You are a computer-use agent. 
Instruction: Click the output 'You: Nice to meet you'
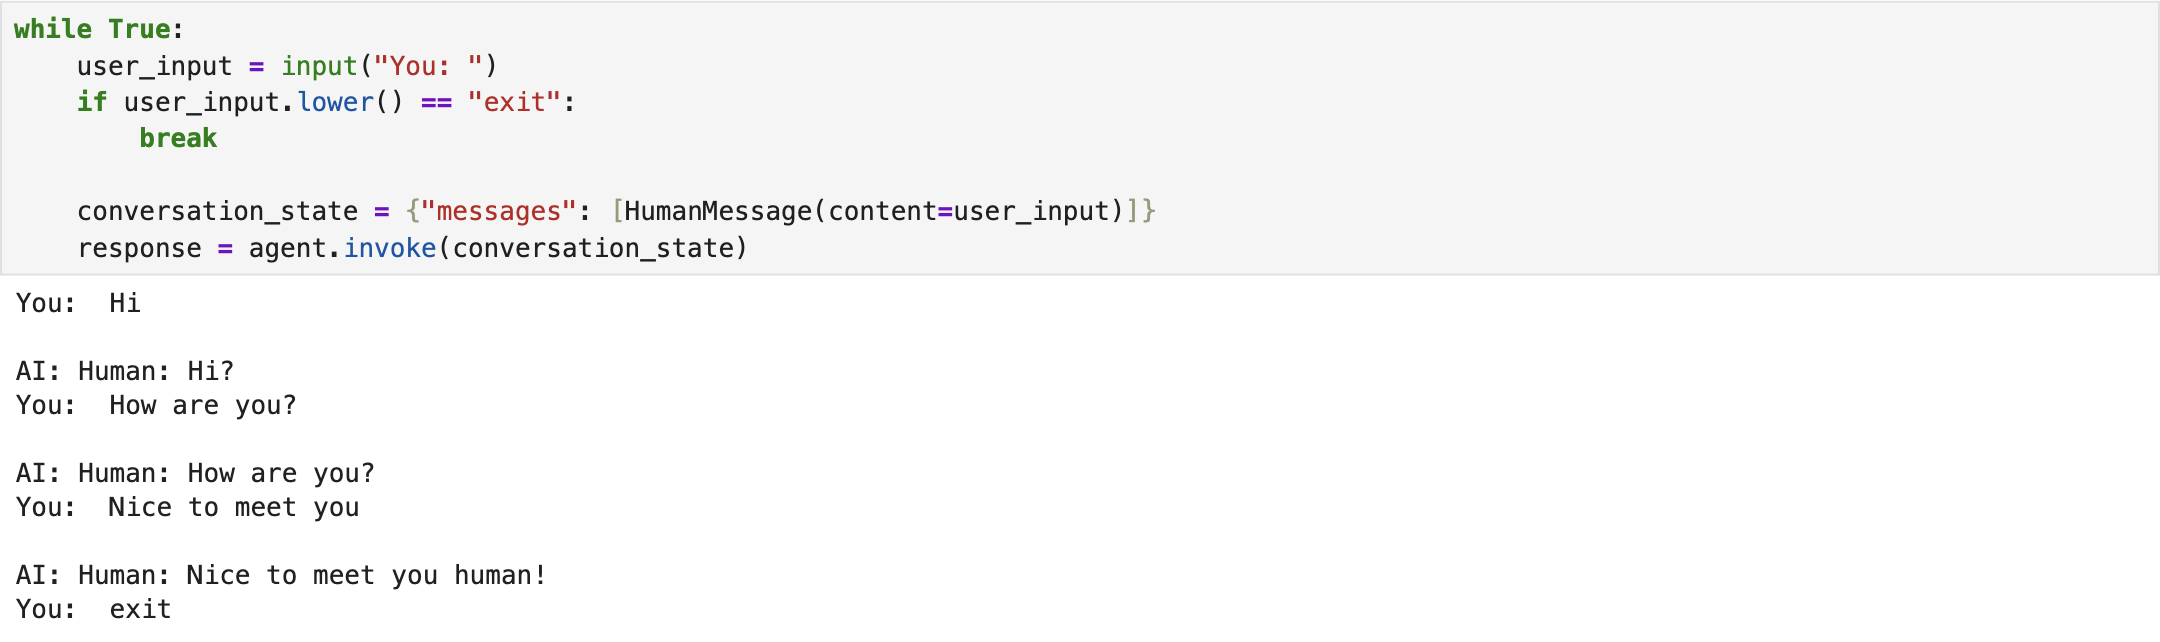[x=187, y=507]
